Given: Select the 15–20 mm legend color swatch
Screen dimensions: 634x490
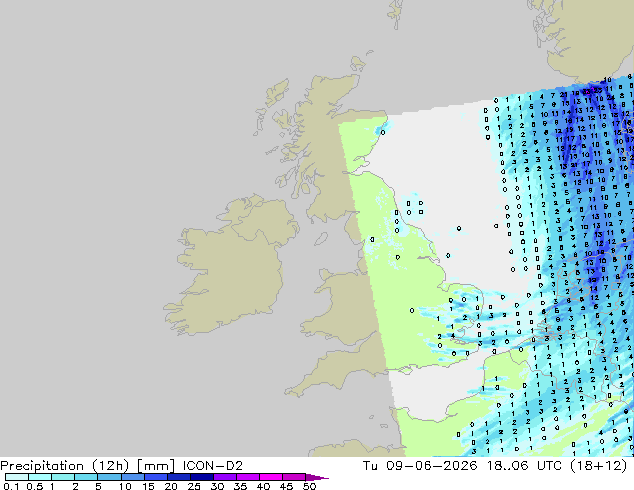Looking at the screenshot, I should point(155,477).
